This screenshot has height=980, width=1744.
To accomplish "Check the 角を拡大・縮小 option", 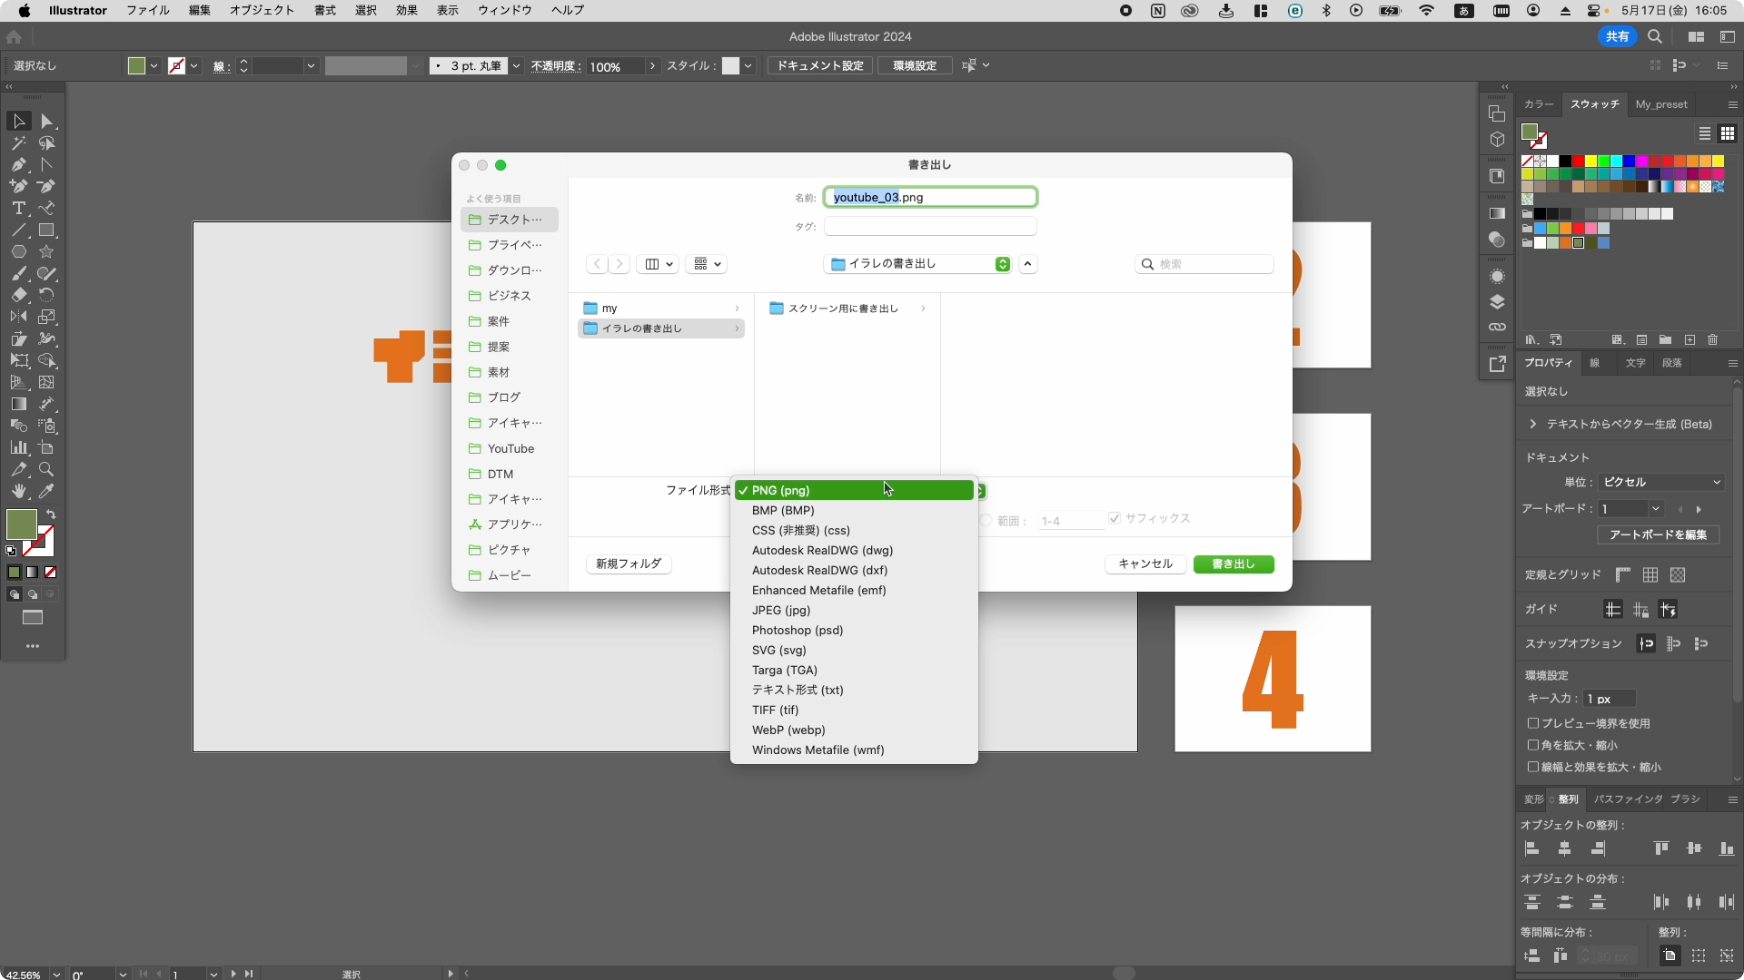I will tap(1533, 745).
